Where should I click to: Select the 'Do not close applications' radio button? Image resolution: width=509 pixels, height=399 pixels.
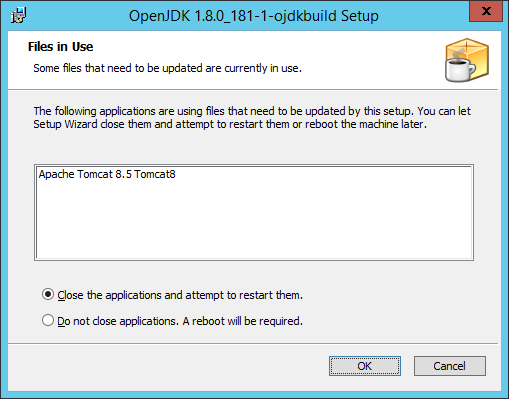click(48, 320)
